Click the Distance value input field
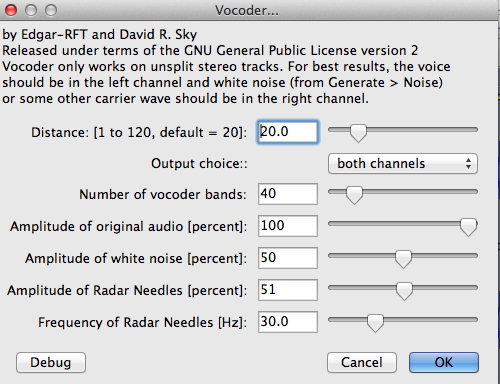 point(288,132)
